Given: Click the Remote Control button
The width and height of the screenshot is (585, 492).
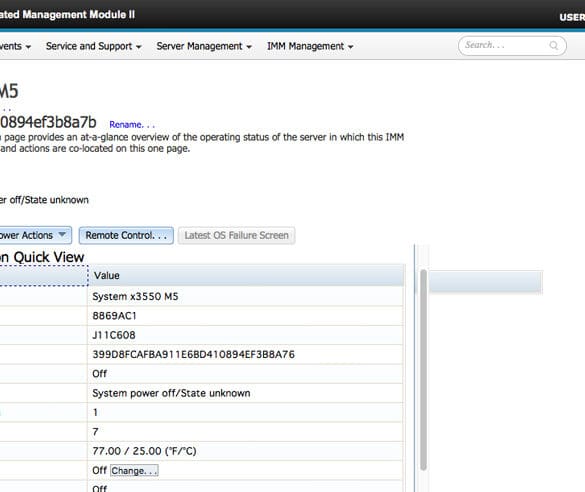Looking at the screenshot, I should 126,235.
